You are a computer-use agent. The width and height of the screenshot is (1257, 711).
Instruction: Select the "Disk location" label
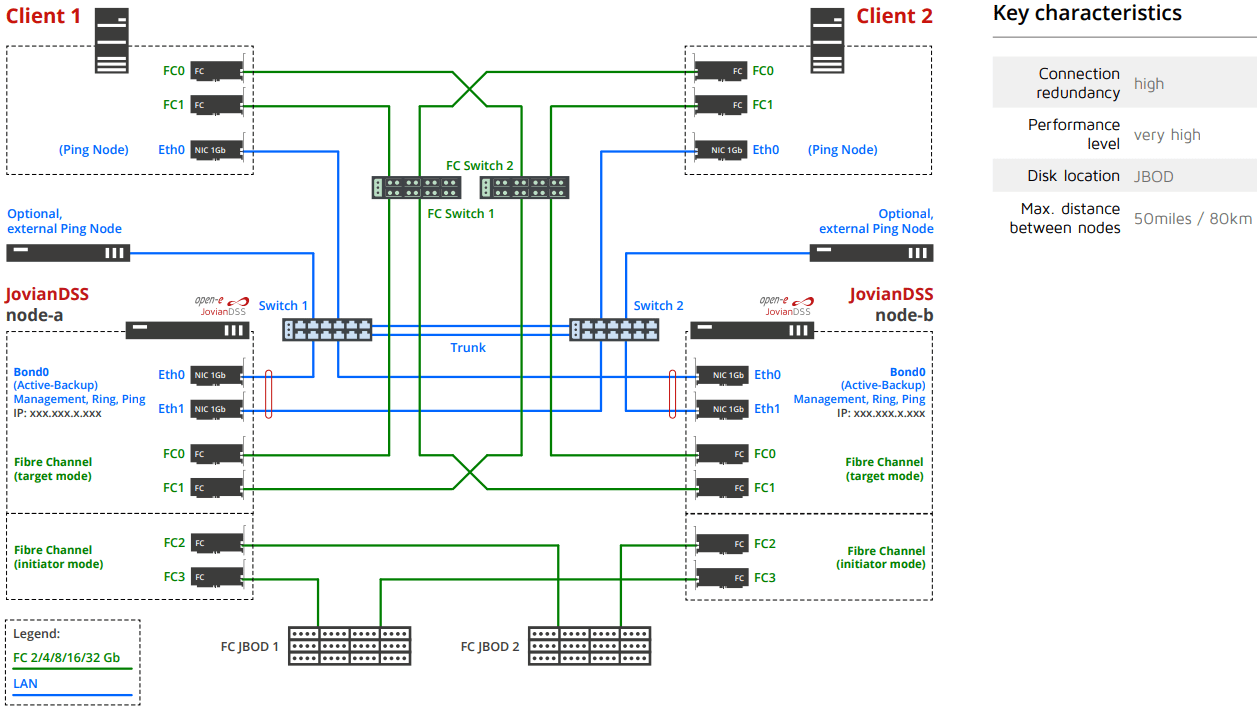(x=1073, y=176)
